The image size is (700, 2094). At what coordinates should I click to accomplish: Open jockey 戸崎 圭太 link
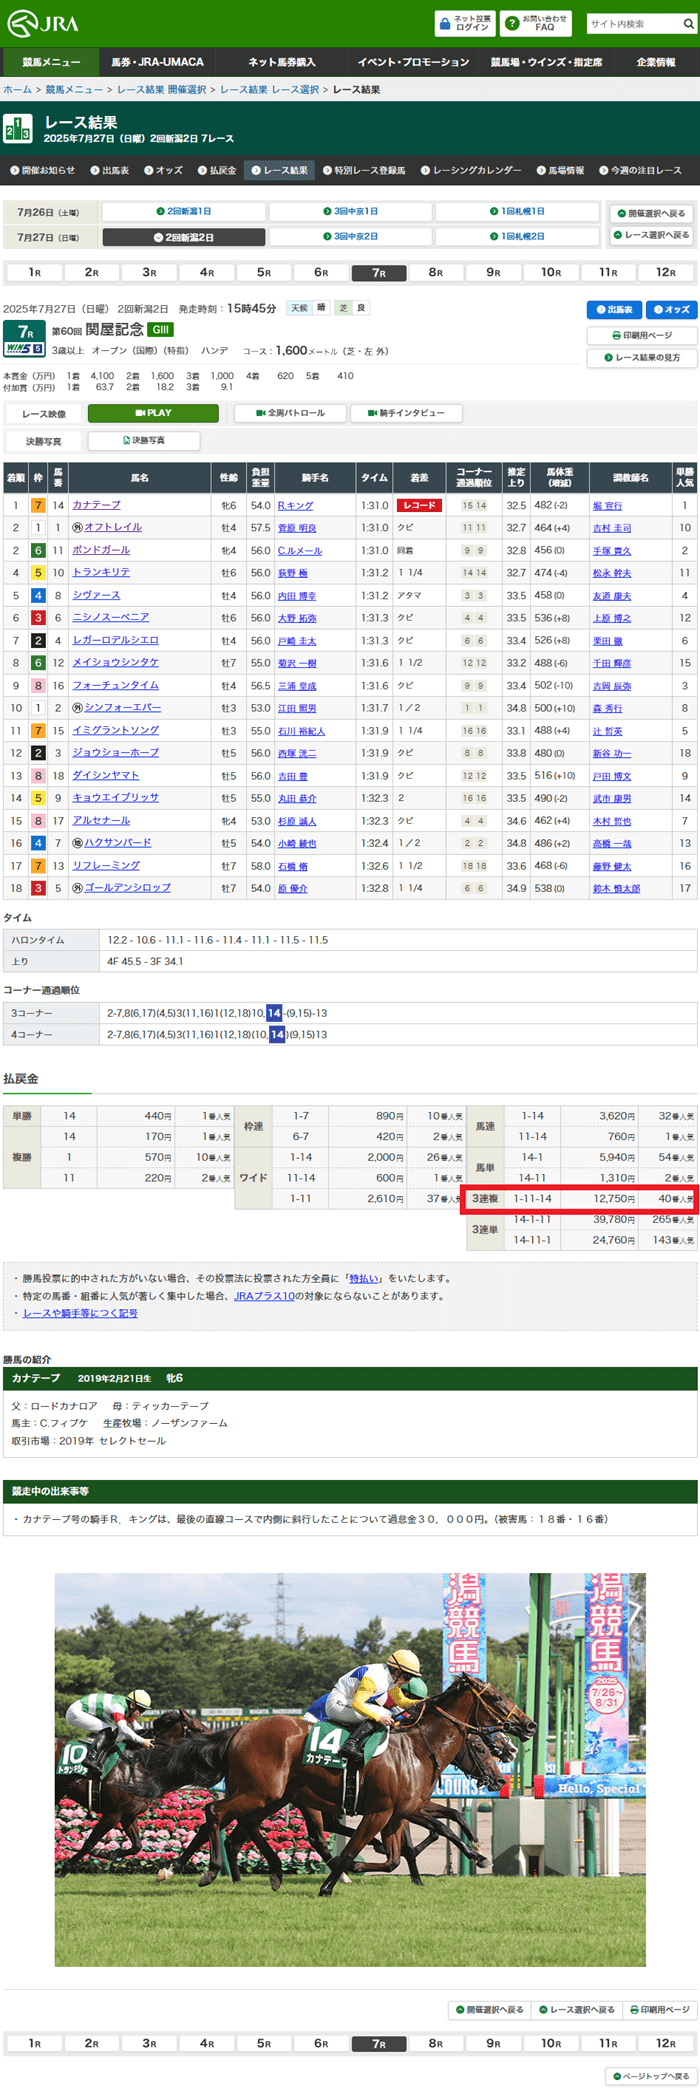297,641
